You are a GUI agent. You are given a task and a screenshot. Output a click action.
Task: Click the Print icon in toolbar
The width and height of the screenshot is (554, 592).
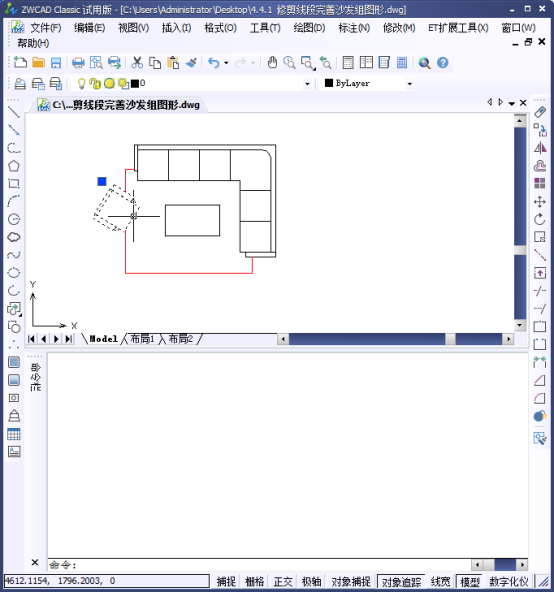(78, 63)
